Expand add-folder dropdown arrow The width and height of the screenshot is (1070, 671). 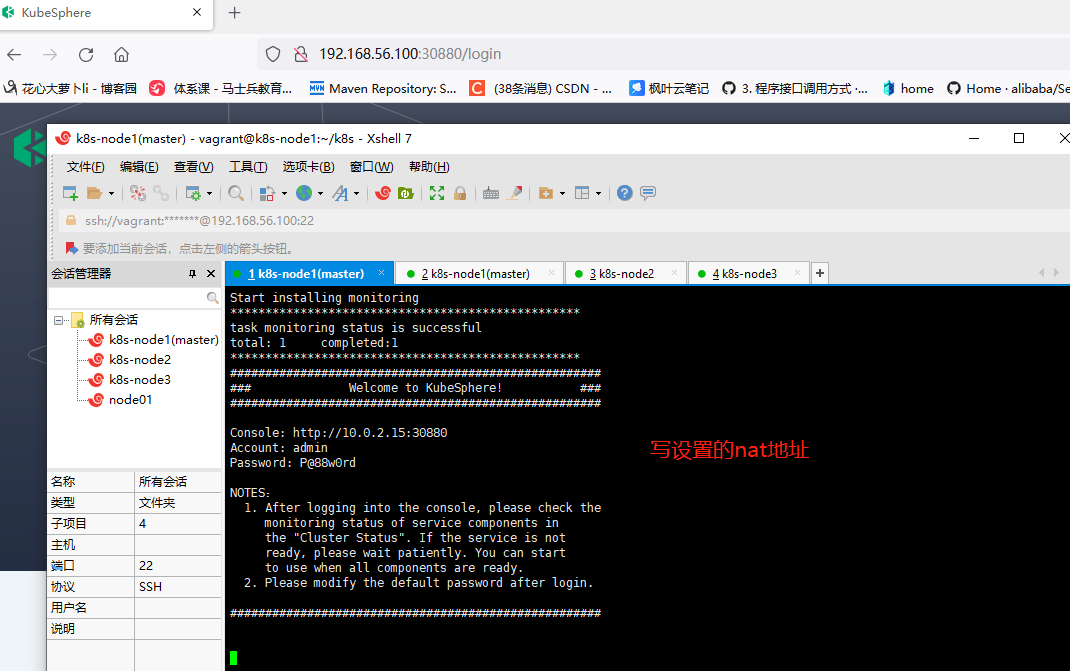tap(562, 194)
